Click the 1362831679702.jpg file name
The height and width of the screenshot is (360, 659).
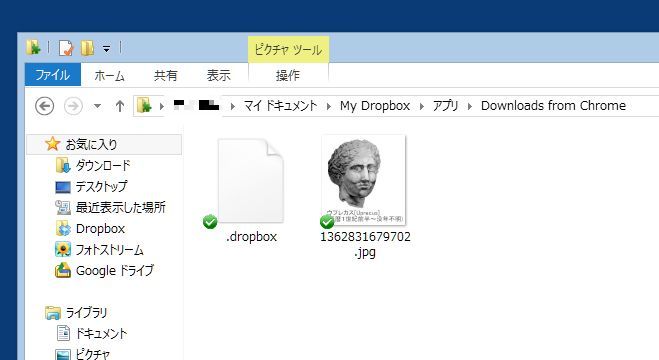tap(365, 244)
